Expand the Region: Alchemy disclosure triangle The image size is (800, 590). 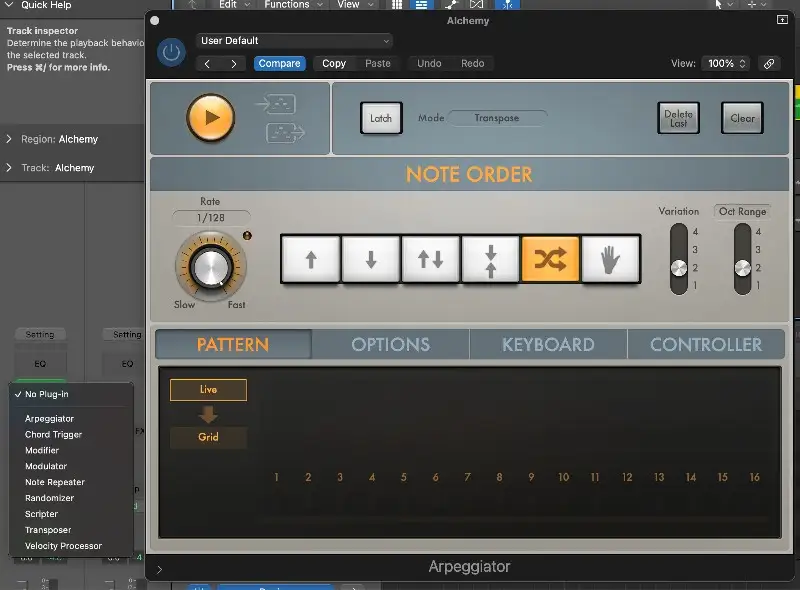click(10, 140)
